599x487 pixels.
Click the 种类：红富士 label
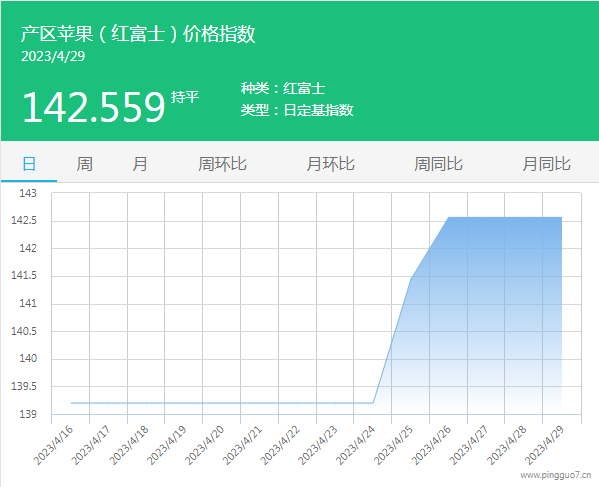point(283,88)
